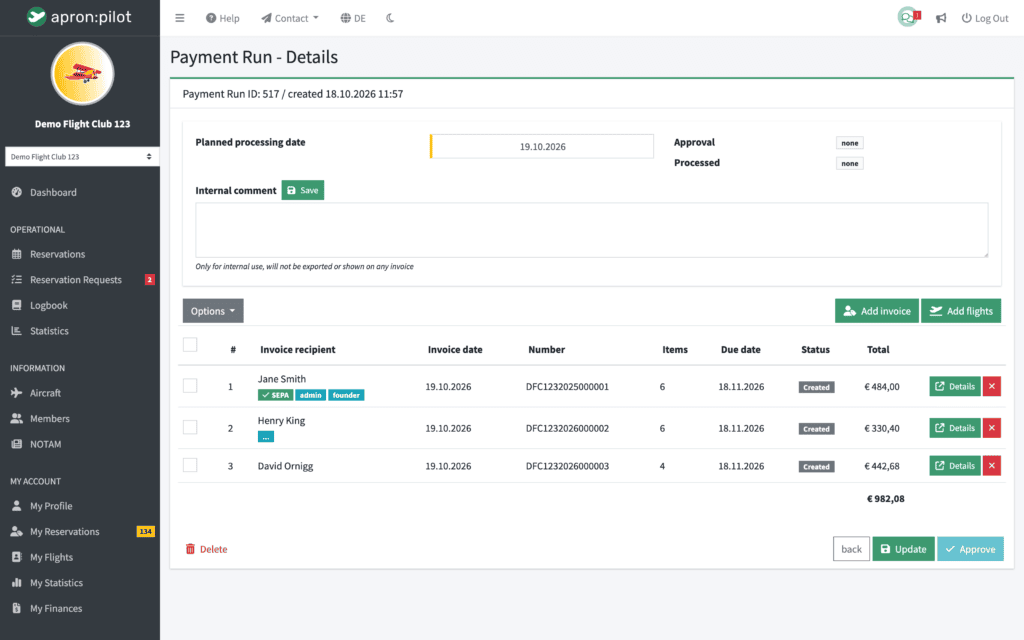This screenshot has width=1024, height=640.
Task: Check the David Ornigg invoice row
Action: coord(190,465)
